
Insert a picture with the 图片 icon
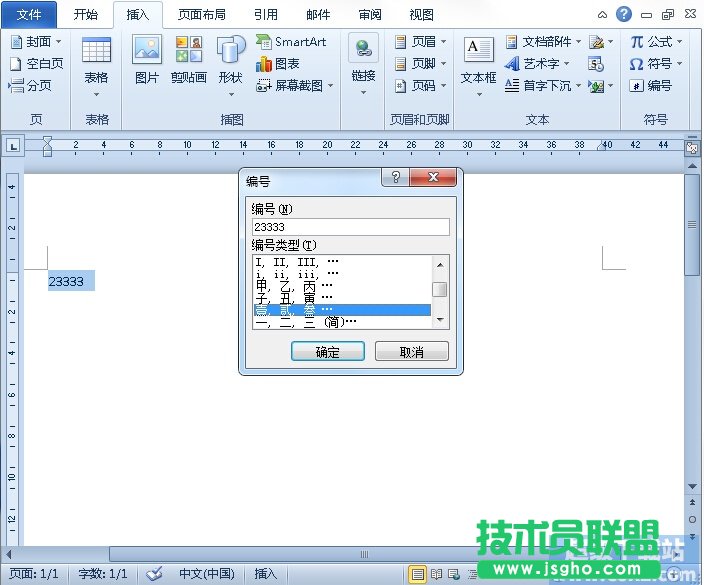click(146, 60)
